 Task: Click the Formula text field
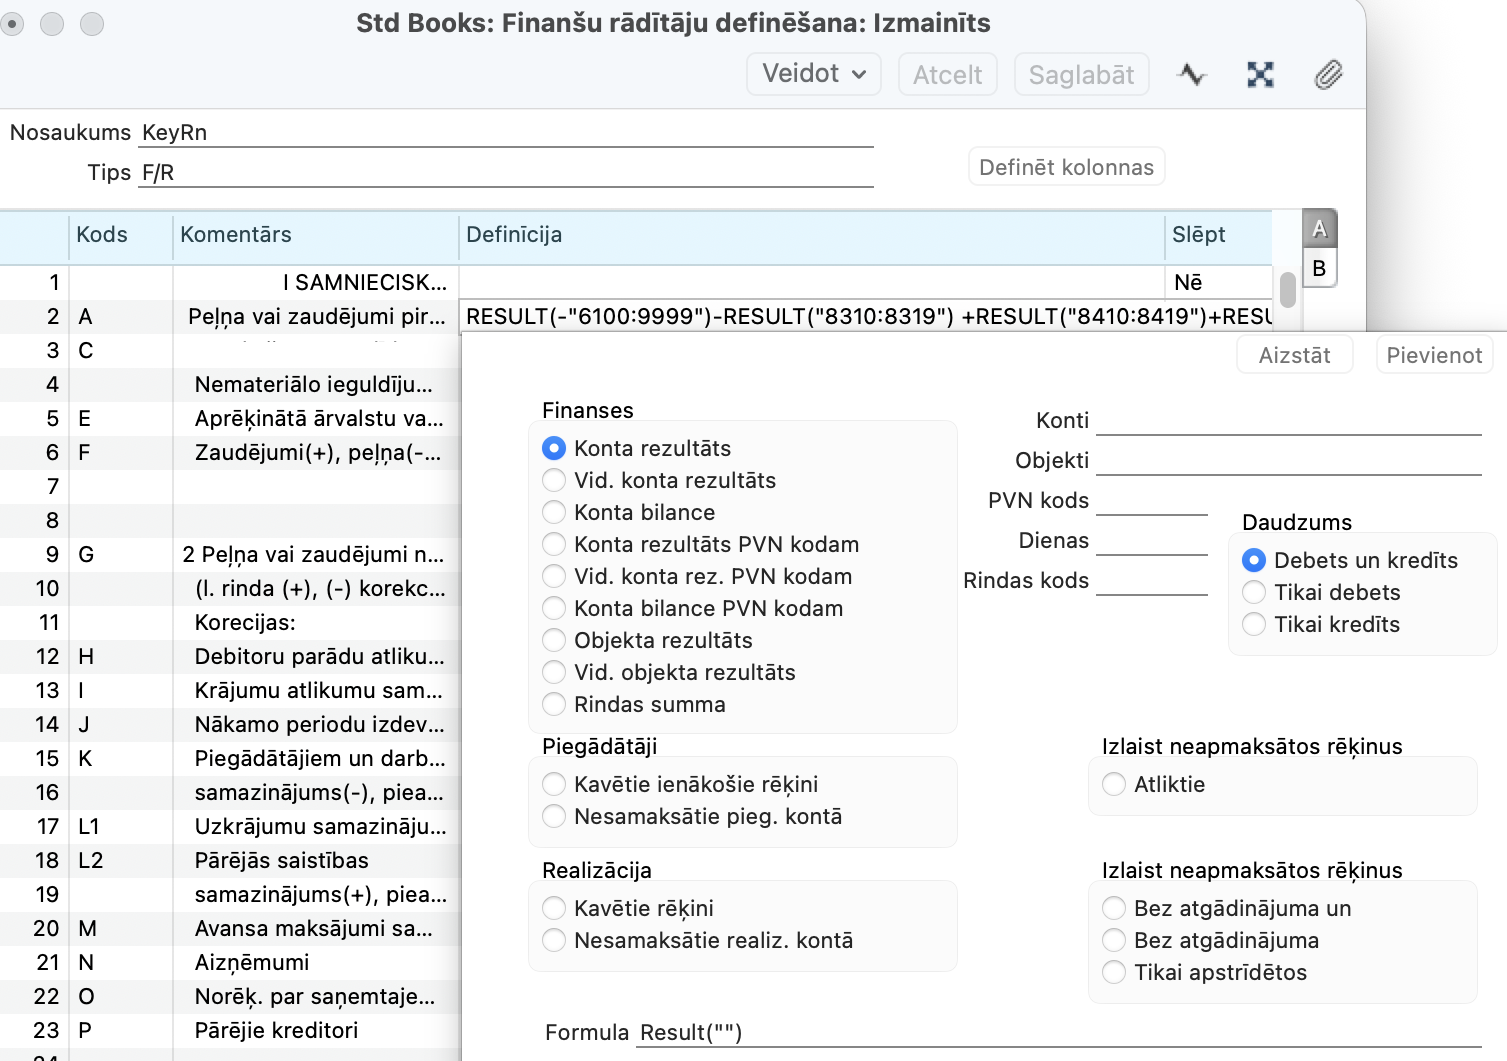coord(1057,1032)
